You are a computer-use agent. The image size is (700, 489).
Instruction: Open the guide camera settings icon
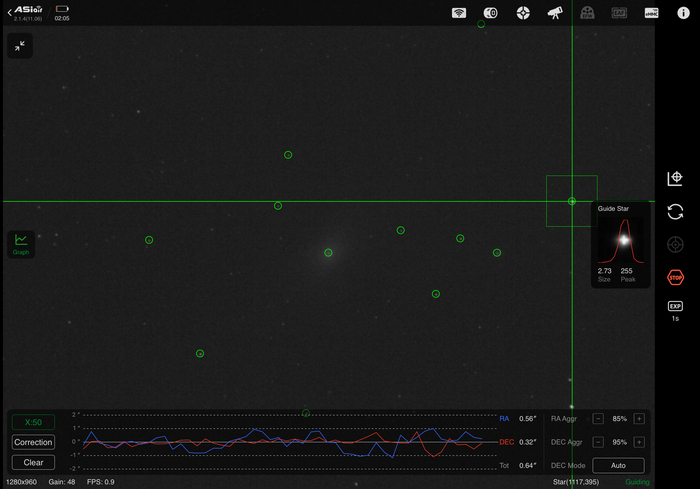click(491, 13)
